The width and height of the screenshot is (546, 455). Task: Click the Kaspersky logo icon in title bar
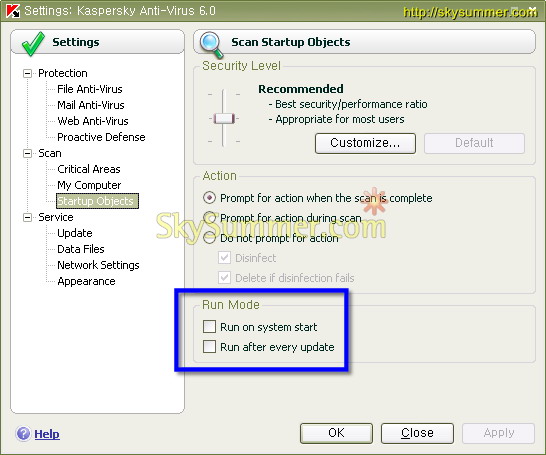[x=13, y=11]
